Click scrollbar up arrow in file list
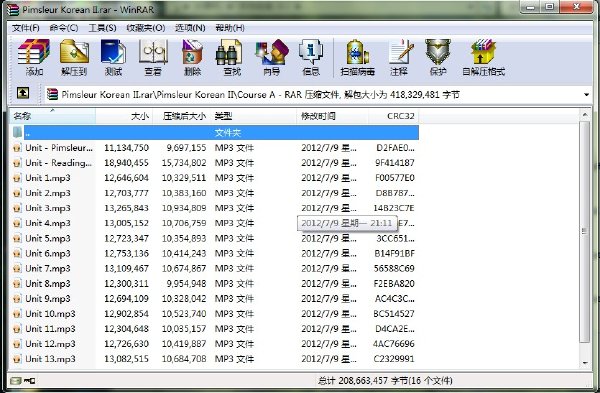 (585, 114)
